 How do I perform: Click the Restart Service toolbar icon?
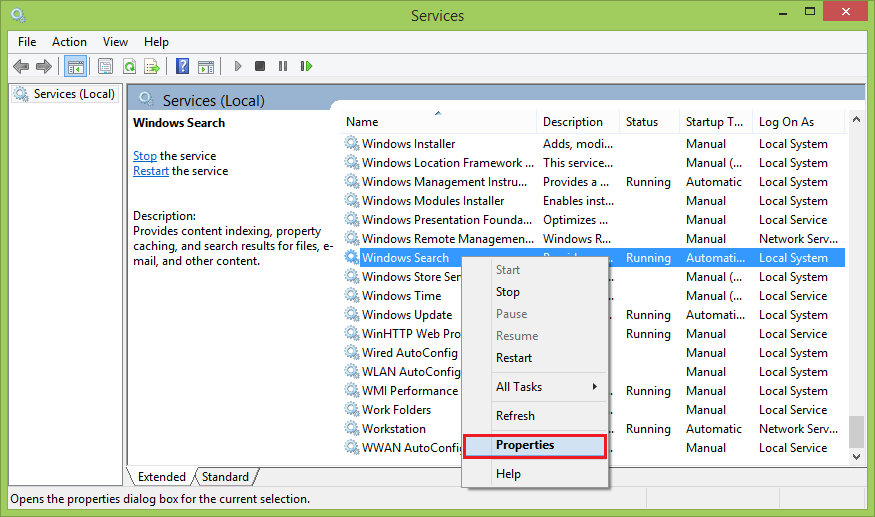306,66
